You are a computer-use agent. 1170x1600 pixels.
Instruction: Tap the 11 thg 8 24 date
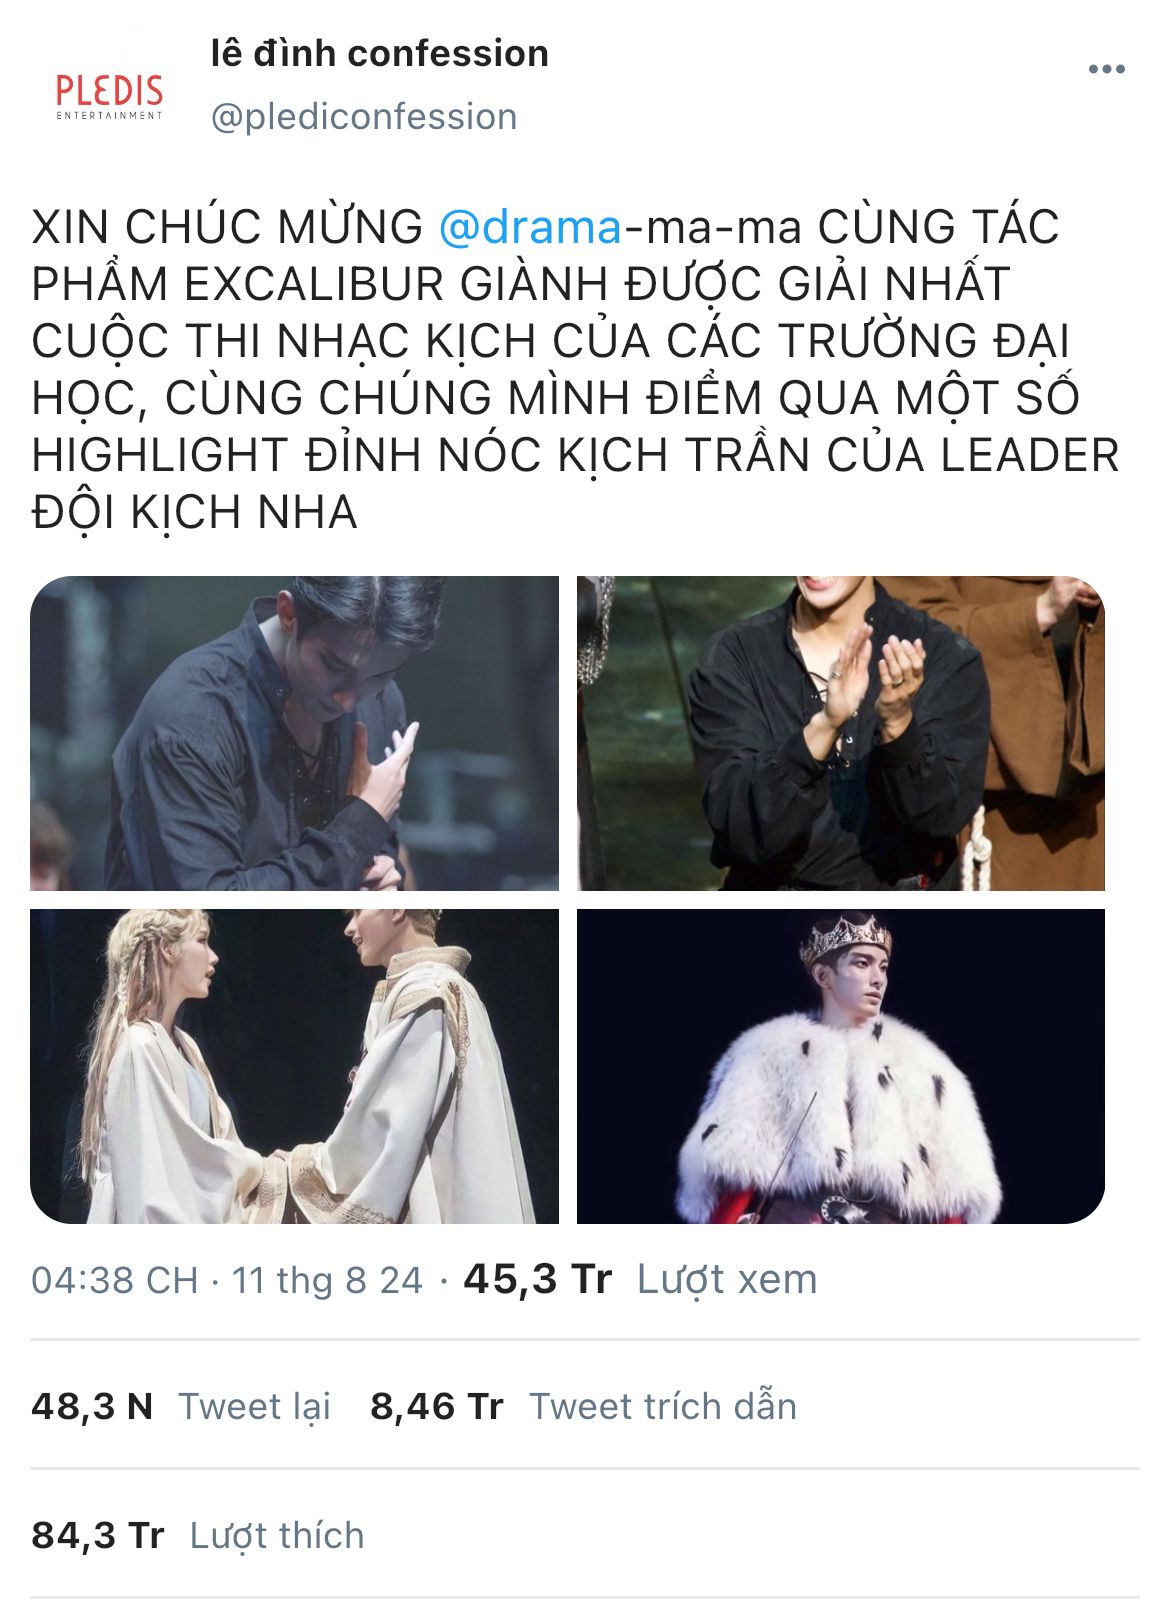(328, 1280)
